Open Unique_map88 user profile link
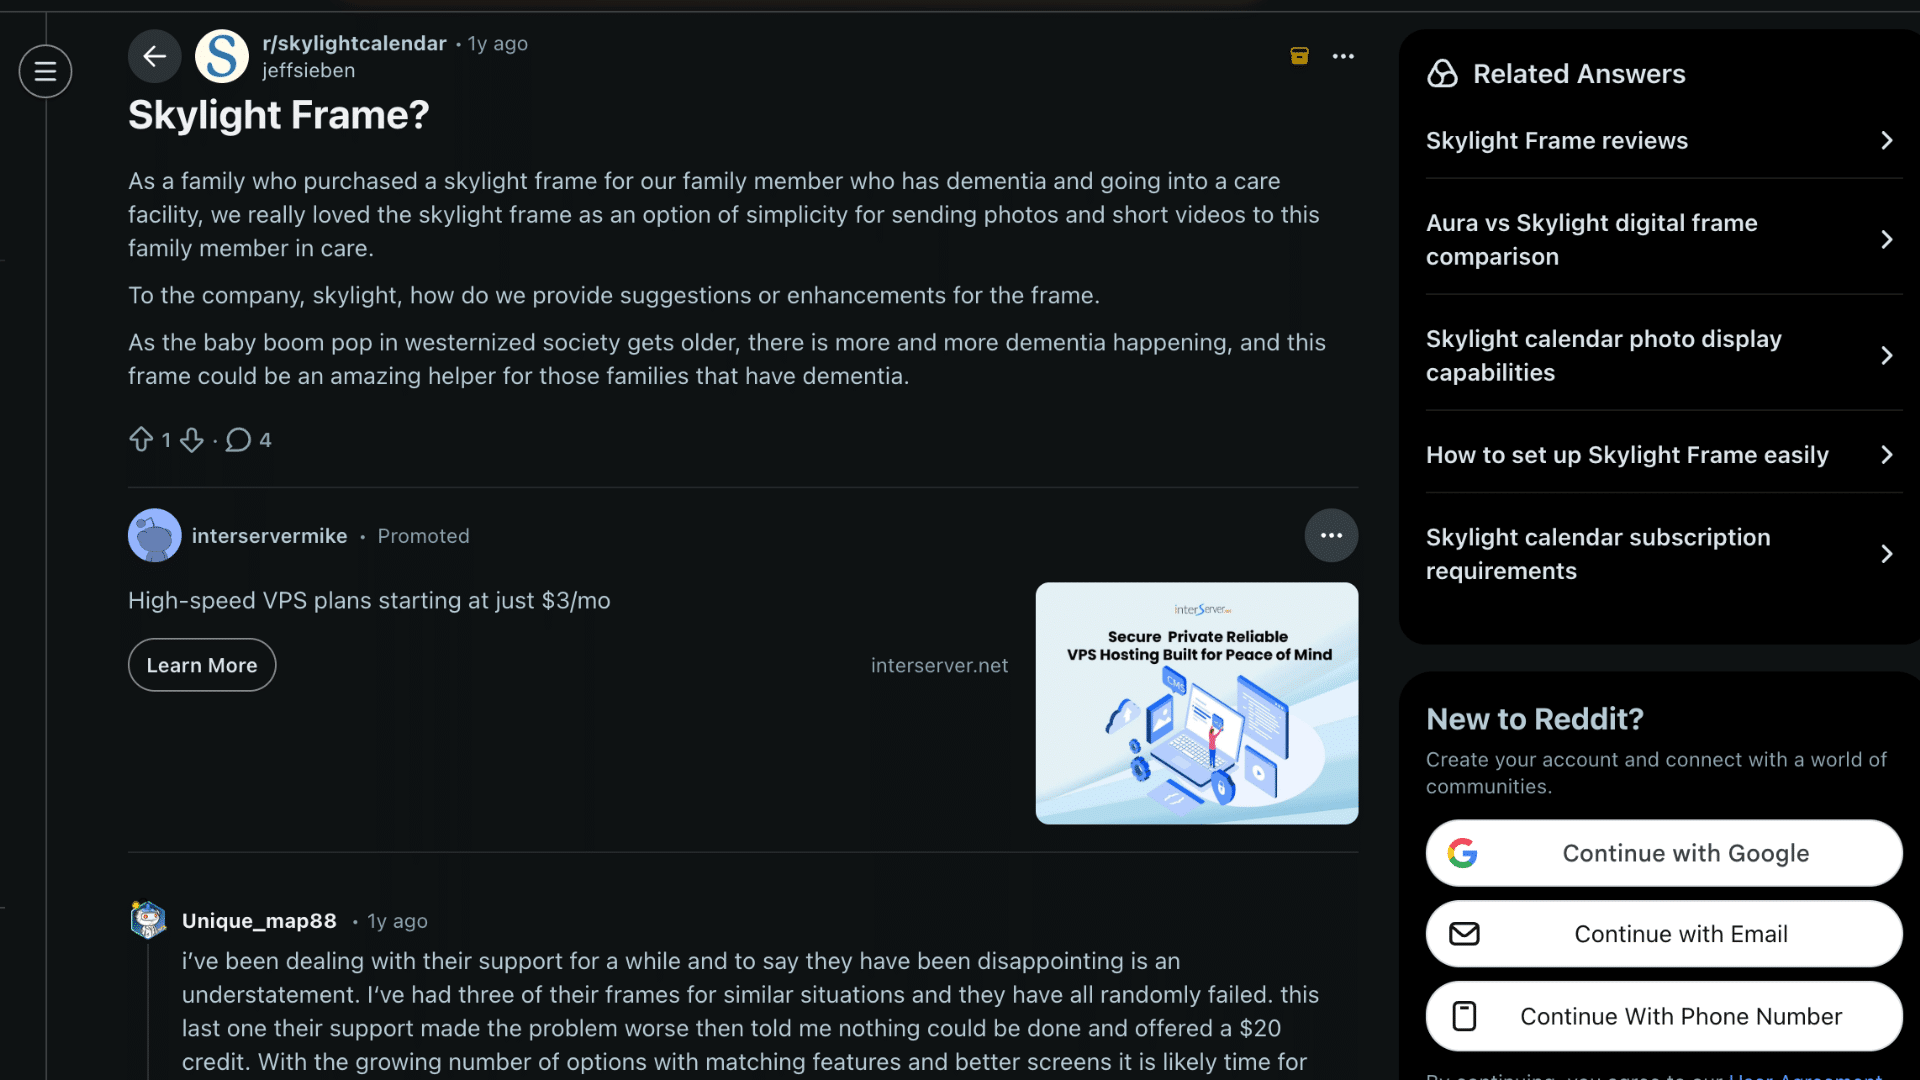 [x=259, y=921]
